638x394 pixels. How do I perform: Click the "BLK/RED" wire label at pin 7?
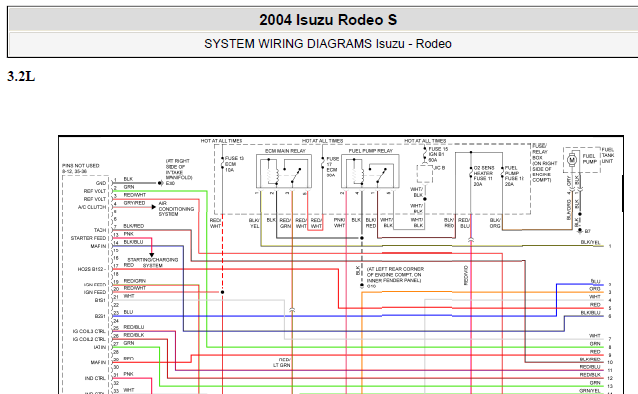tap(134, 226)
